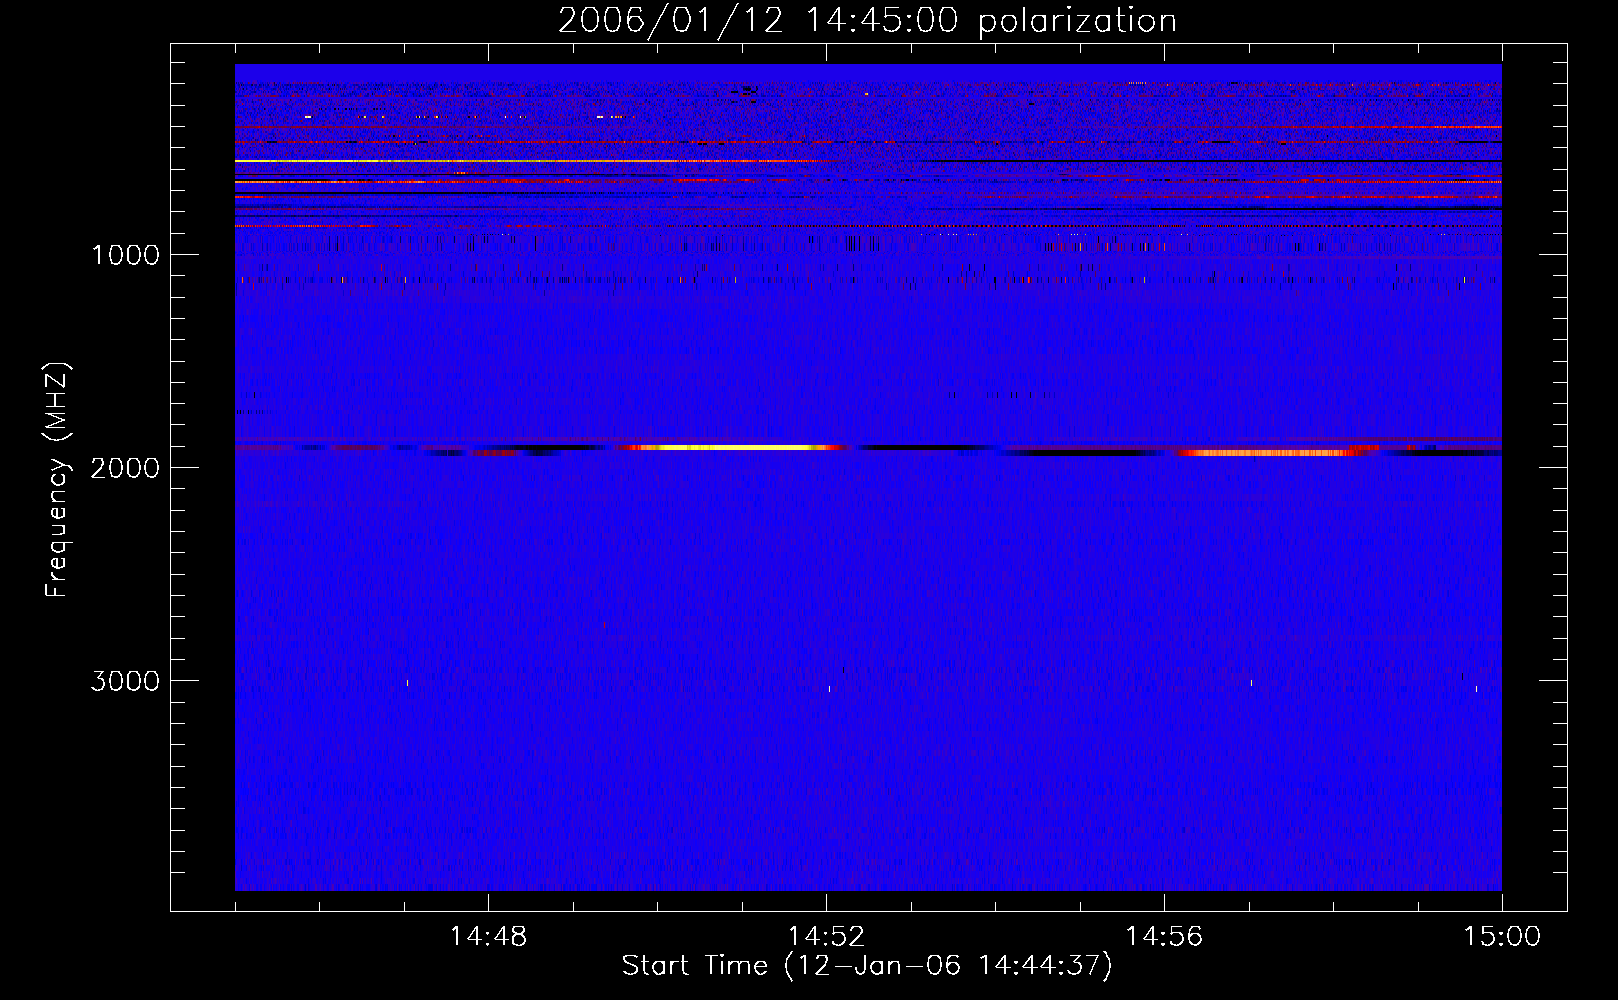This screenshot has width=1618, height=1000.
Task: Click the plot title "2006/01/12 14:45:00 polarization"
Action: point(867,21)
